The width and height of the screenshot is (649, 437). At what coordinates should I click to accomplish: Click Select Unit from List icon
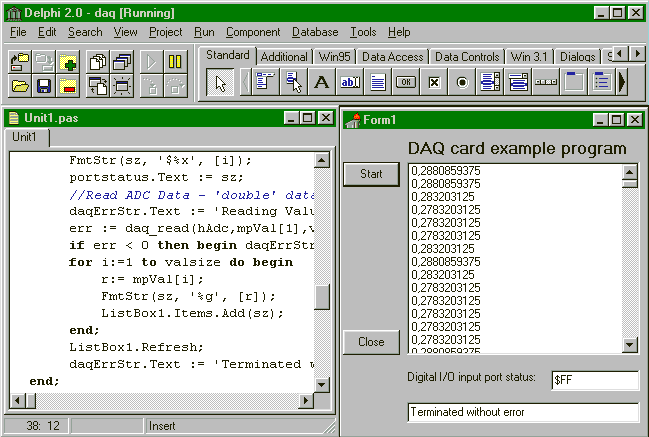point(98,62)
